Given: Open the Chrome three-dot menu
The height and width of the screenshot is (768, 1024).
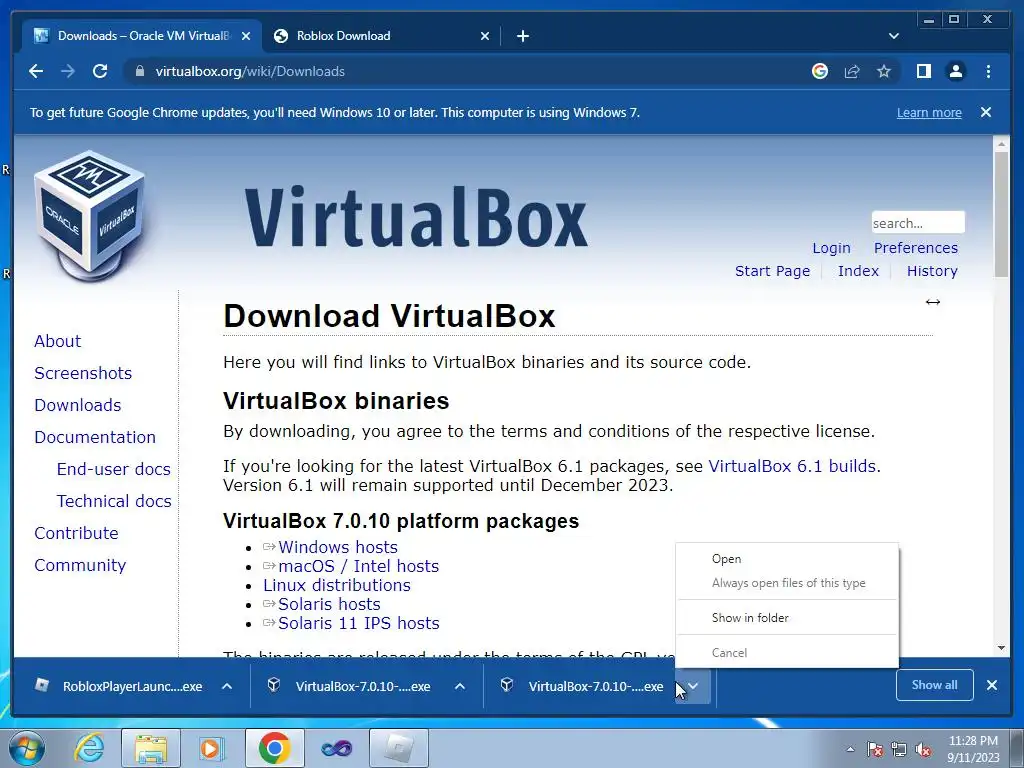Looking at the screenshot, I should 988,71.
